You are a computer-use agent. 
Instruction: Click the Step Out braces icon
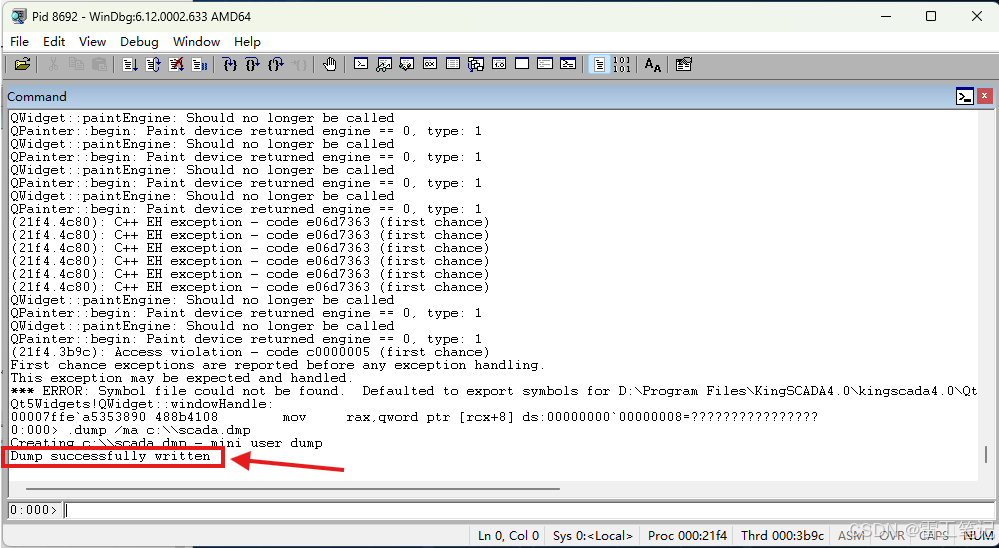(276, 64)
